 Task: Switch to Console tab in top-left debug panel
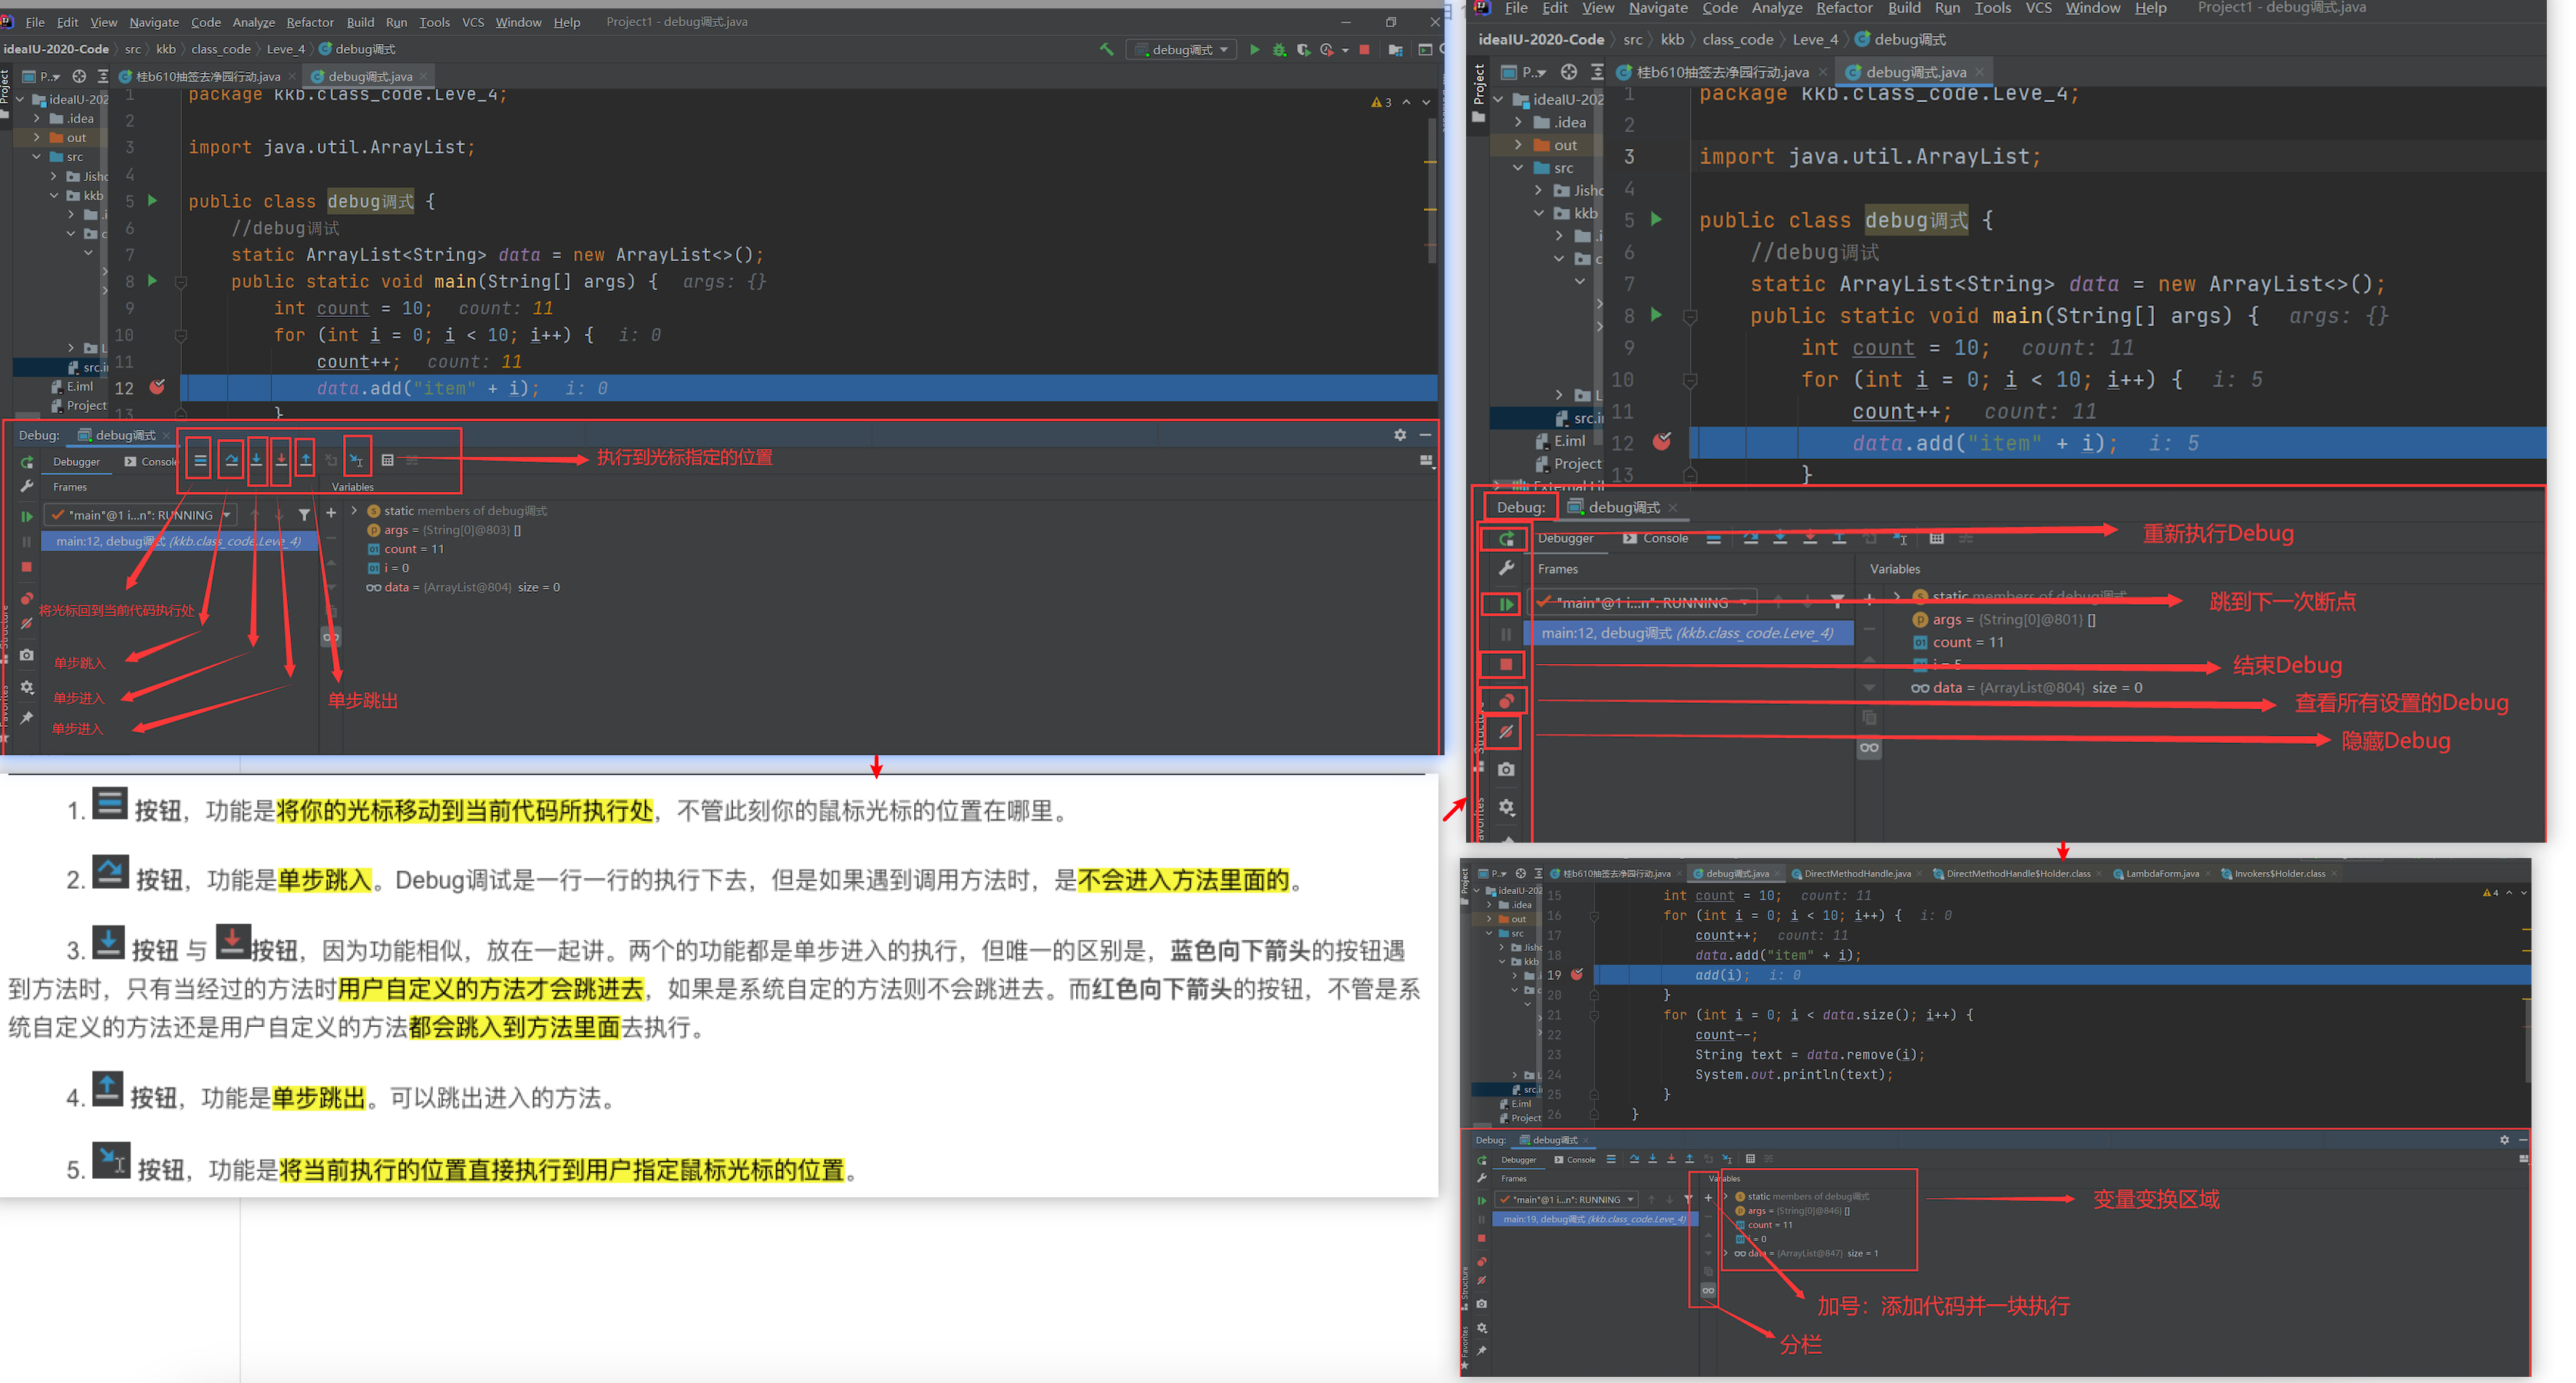pyautogui.click(x=151, y=461)
